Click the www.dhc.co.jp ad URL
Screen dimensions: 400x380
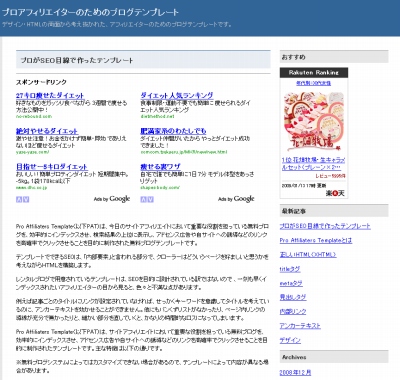point(31,188)
